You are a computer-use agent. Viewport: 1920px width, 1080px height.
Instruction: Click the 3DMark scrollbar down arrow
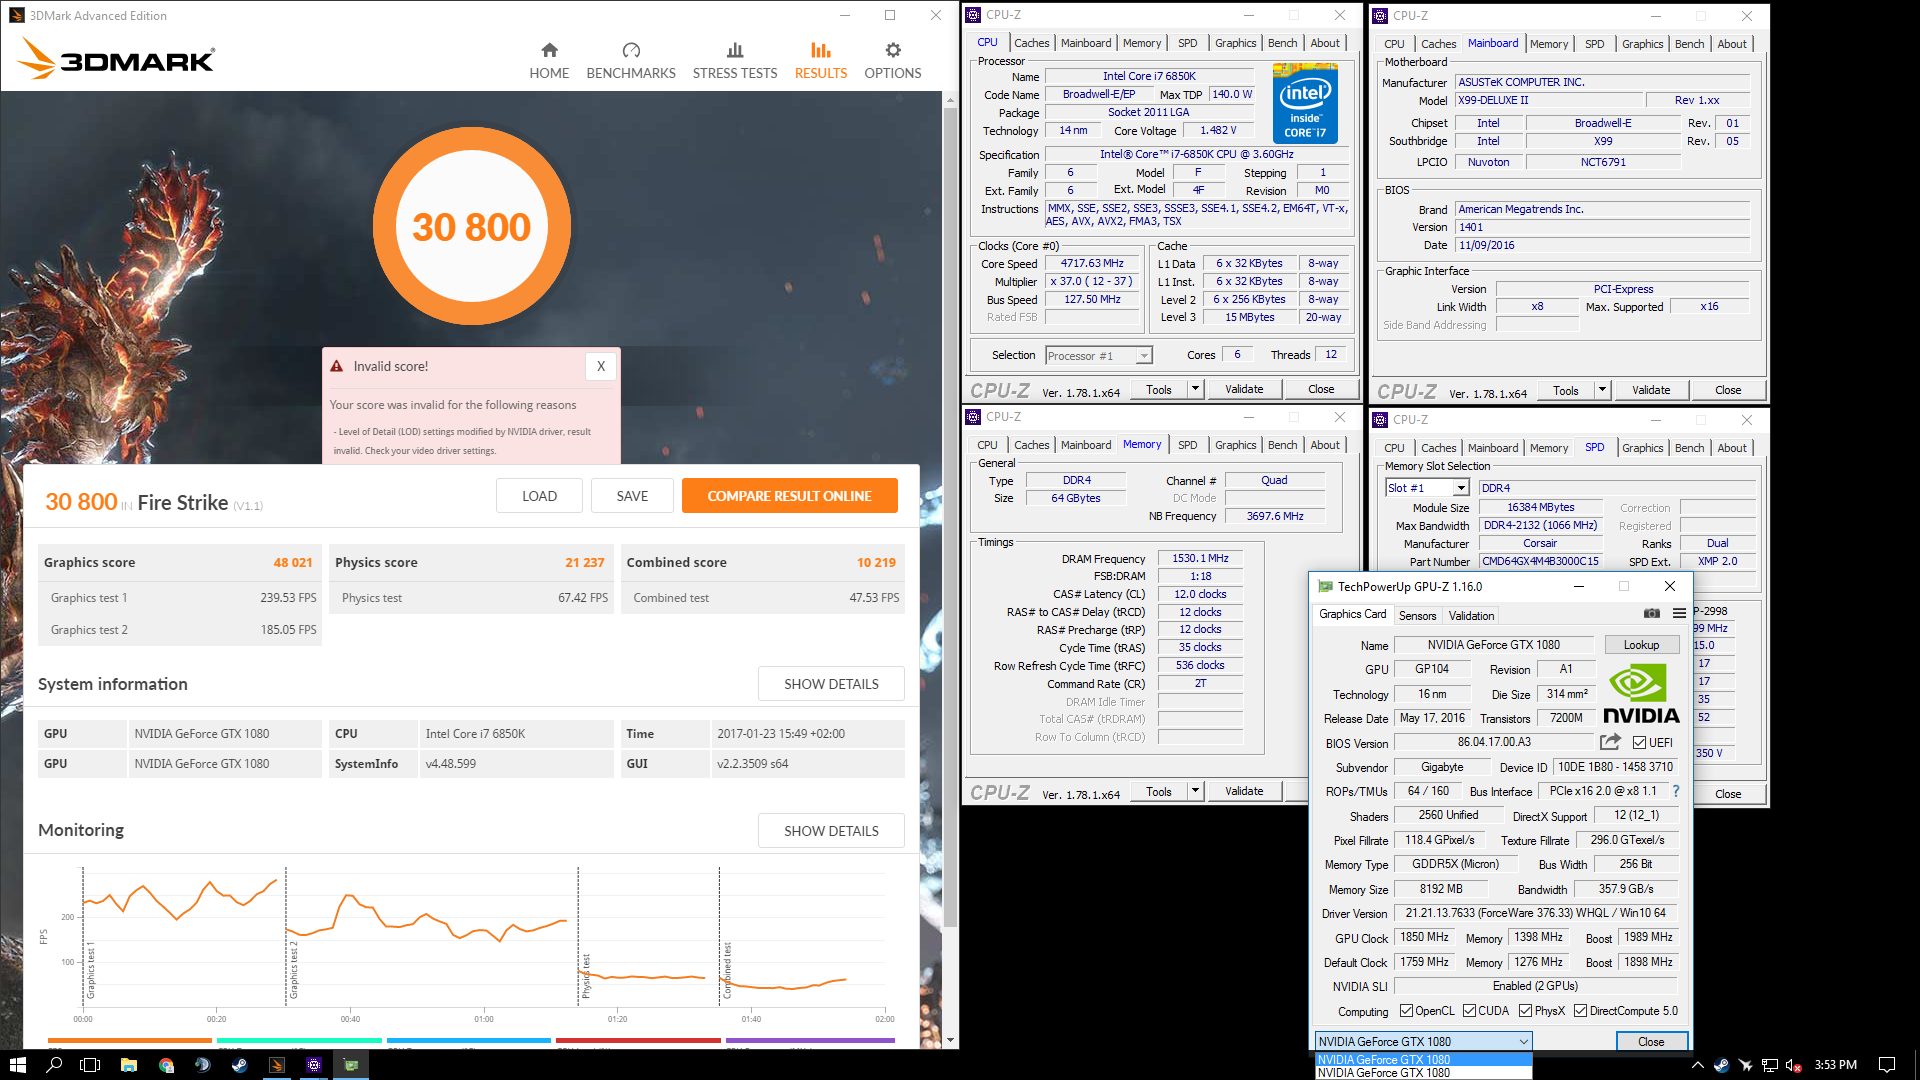[x=950, y=1040]
